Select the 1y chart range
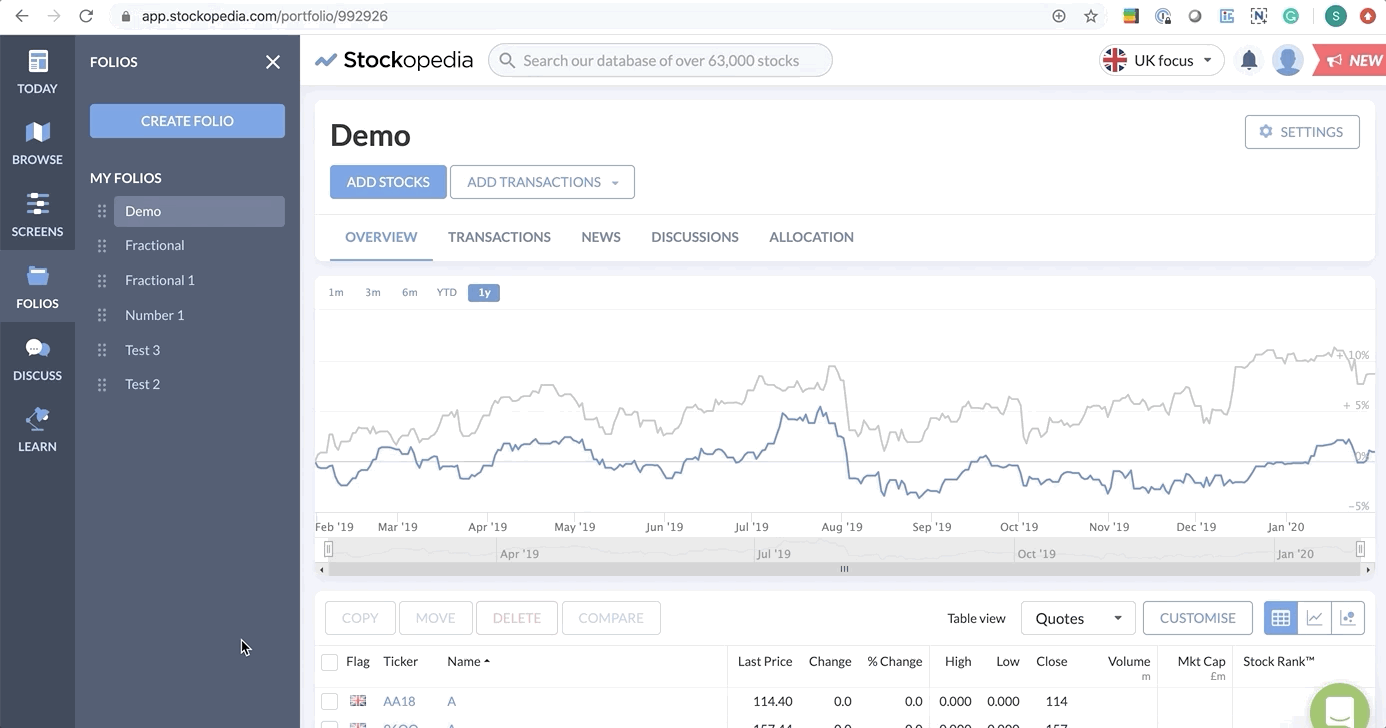The width and height of the screenshot is (1386, 728). point(484,292)
